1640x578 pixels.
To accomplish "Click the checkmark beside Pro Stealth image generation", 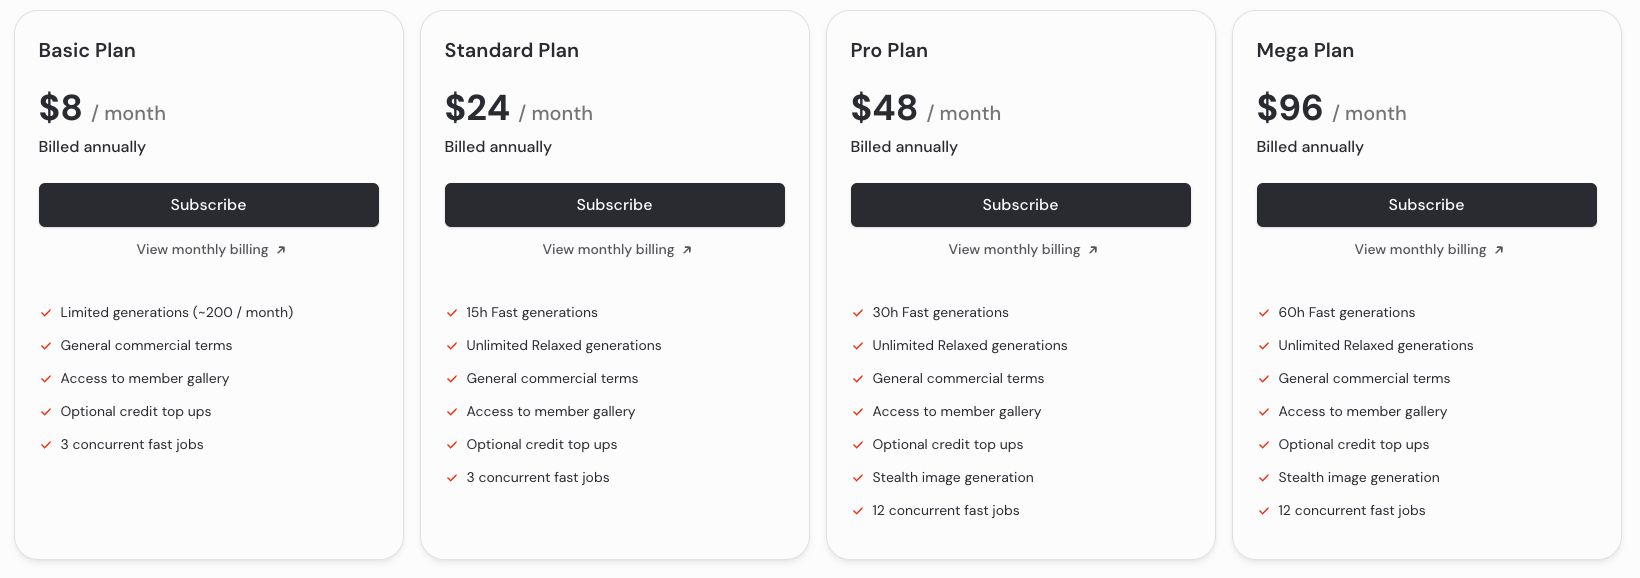I will tap(858, 478).
